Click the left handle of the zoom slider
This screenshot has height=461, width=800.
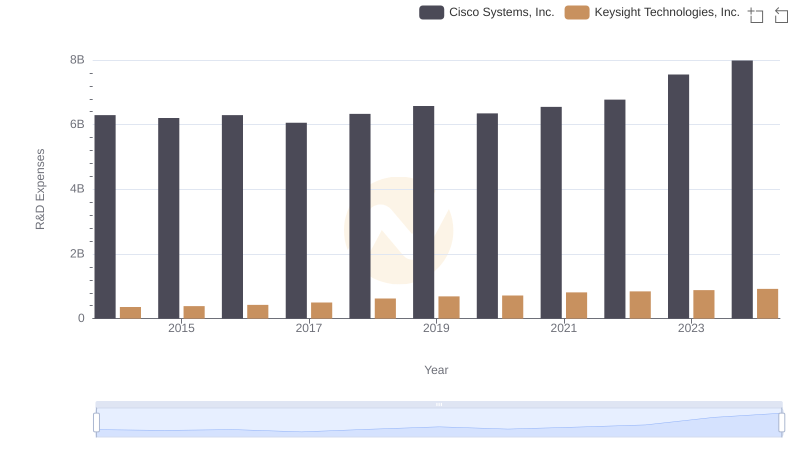click(x=96, y=423)
